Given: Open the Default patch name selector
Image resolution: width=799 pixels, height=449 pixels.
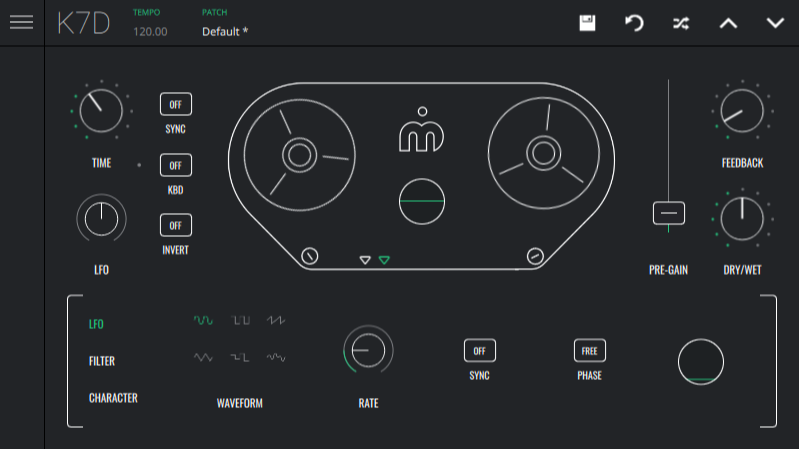Looking at the screenshot, I should tap(225, 32).
